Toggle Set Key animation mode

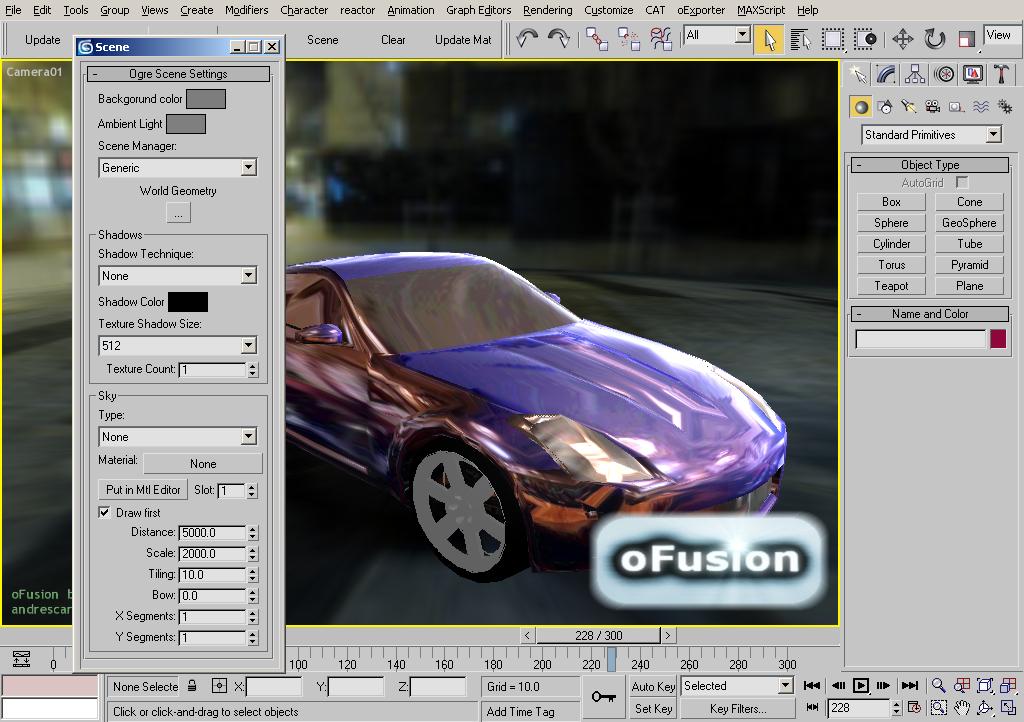click(x=653, y=708)
